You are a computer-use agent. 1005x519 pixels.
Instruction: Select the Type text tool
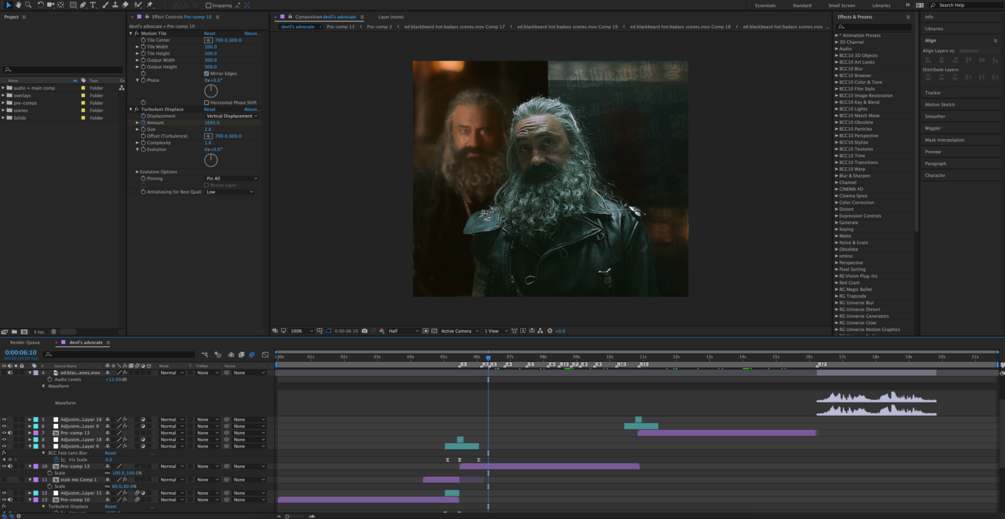(94, 5)
